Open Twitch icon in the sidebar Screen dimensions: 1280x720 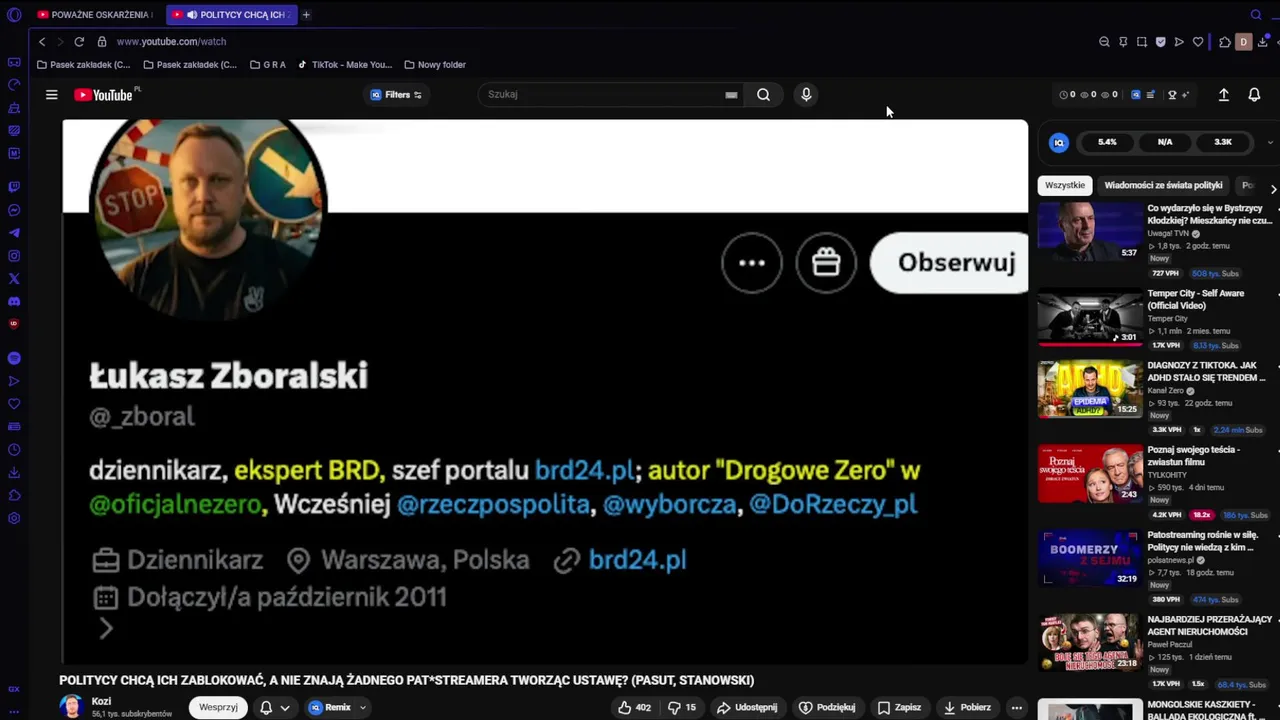click(14, 187)
